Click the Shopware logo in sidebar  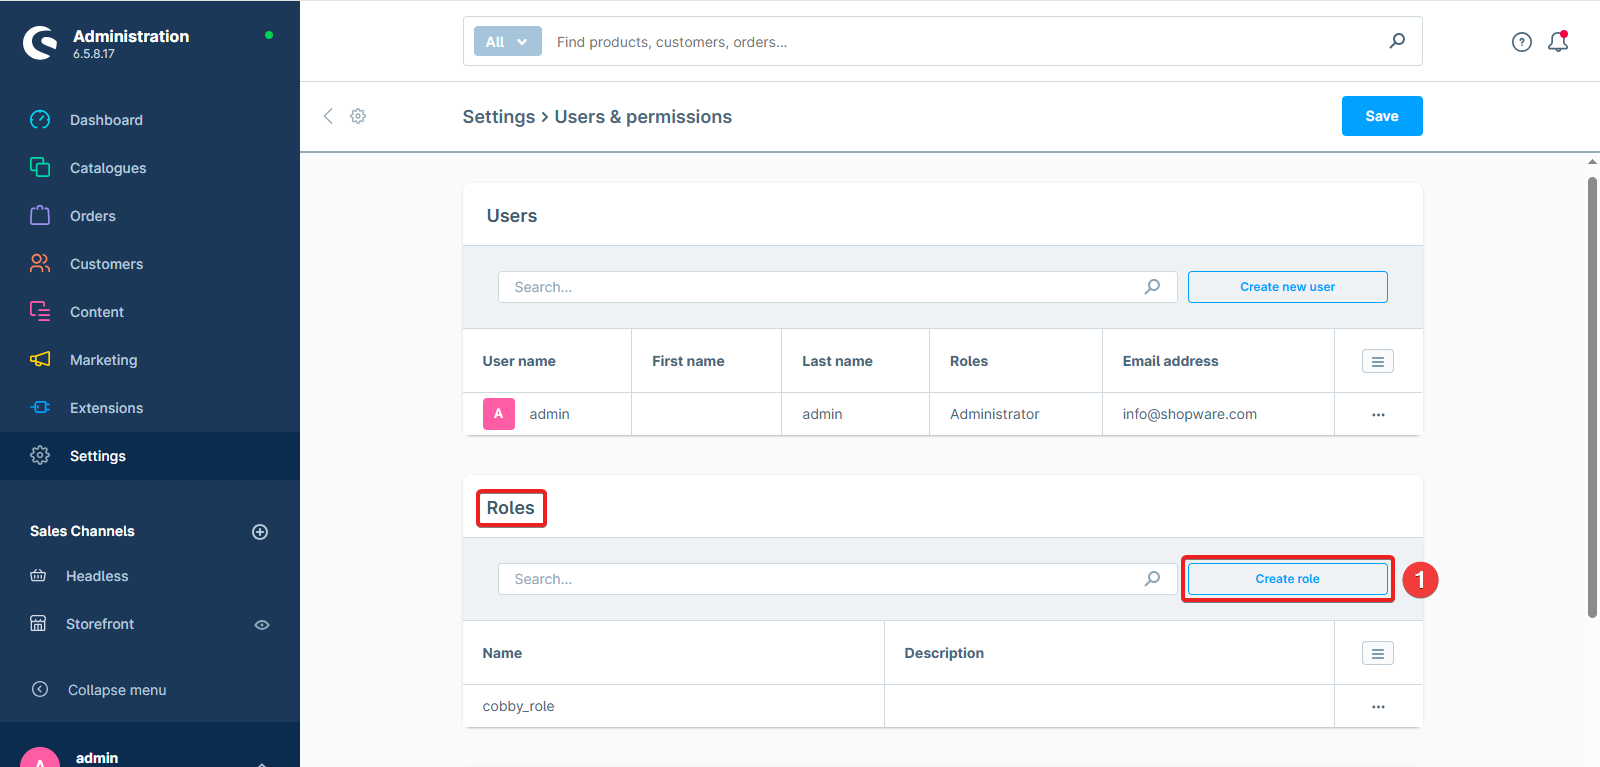click(x=40, y=43)
